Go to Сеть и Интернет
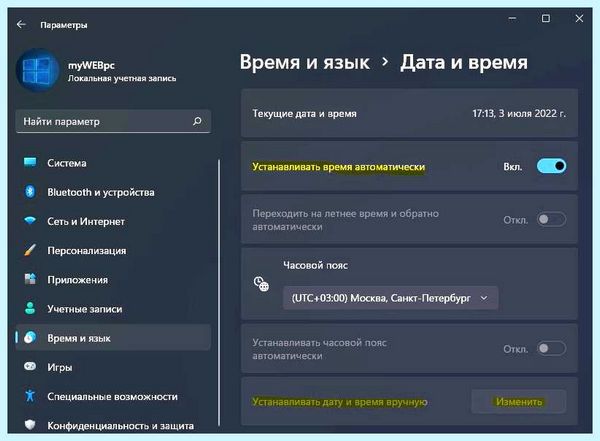 pyautogui.click(x=113, y=221)
